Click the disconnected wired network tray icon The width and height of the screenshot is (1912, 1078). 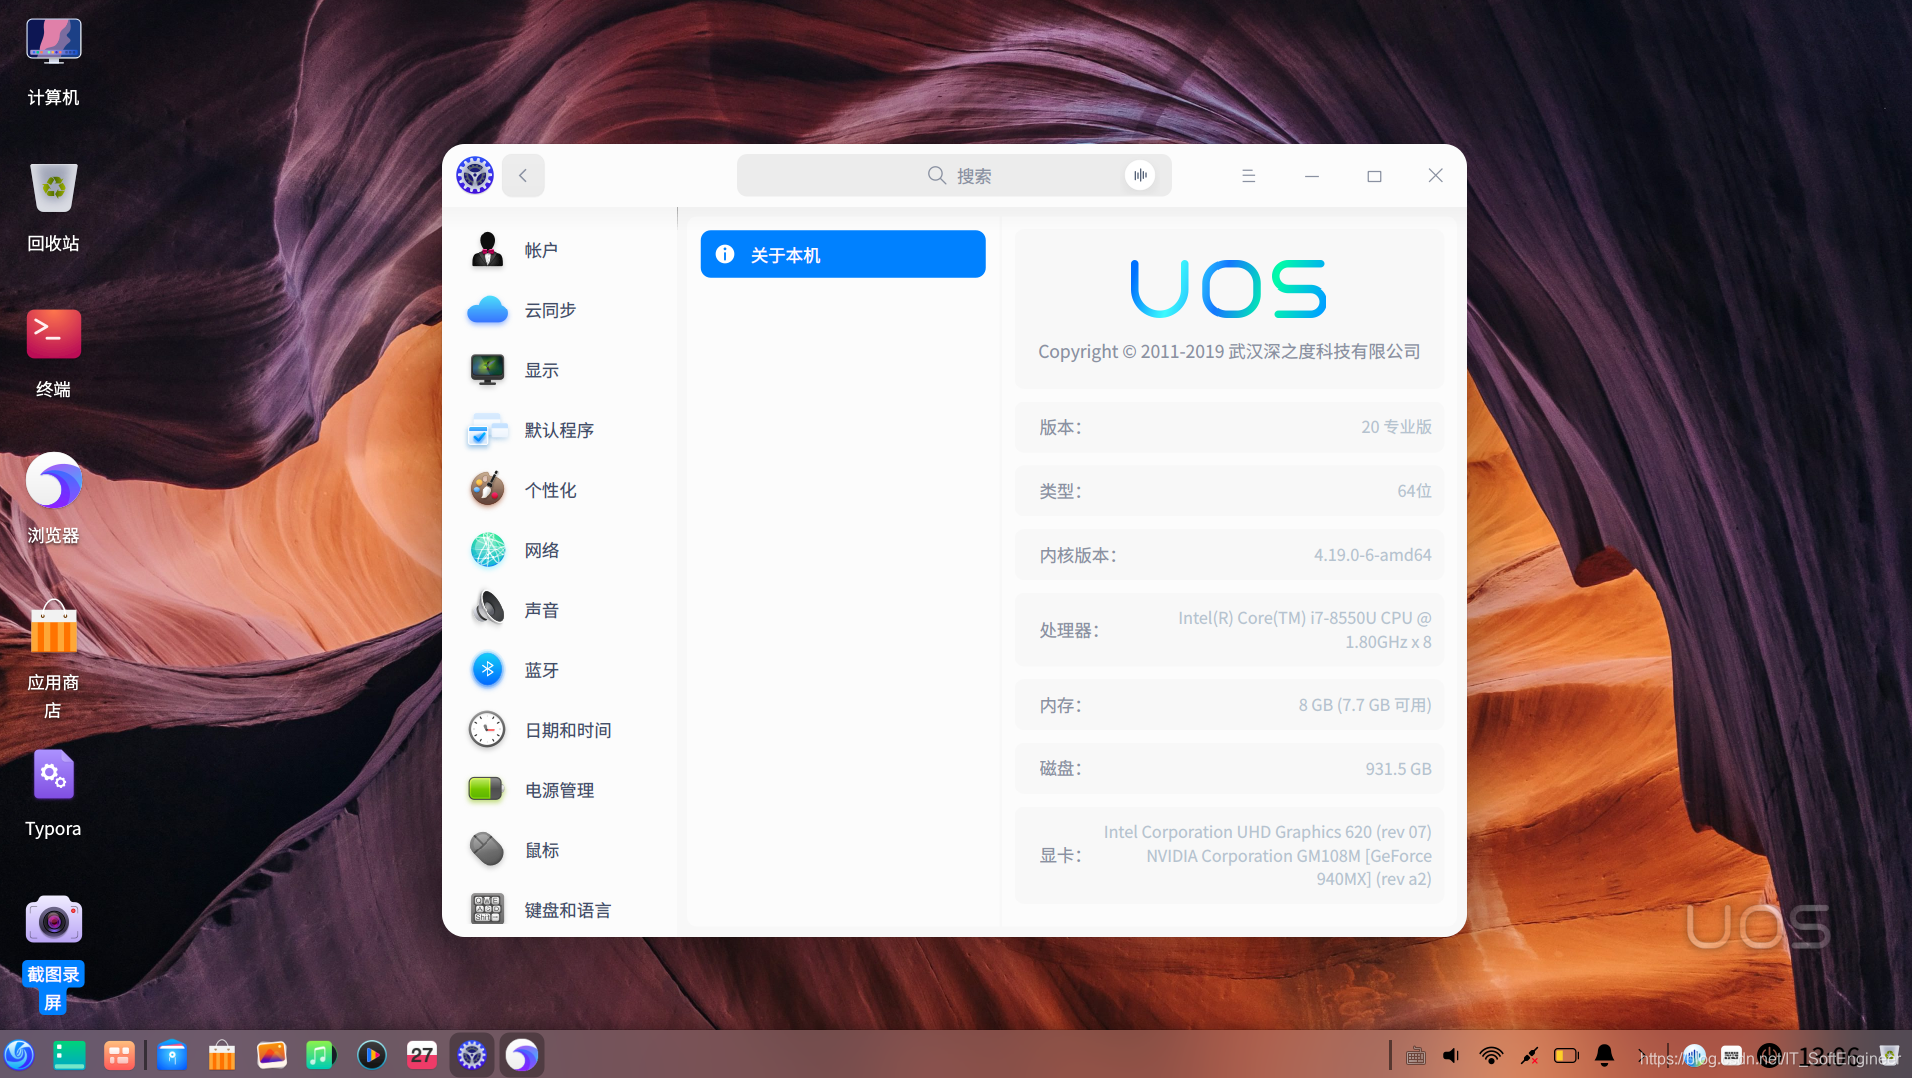point(1530,1055)
